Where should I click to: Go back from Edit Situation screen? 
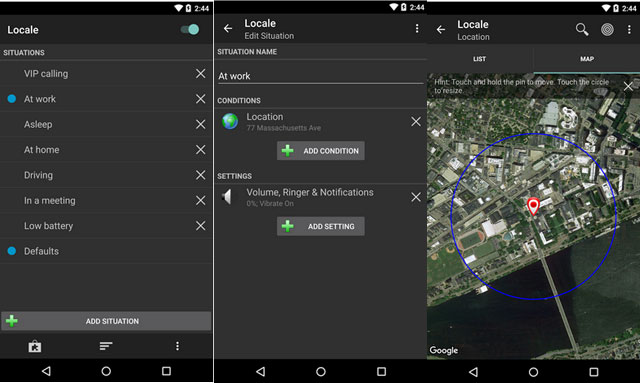point(228,28)
